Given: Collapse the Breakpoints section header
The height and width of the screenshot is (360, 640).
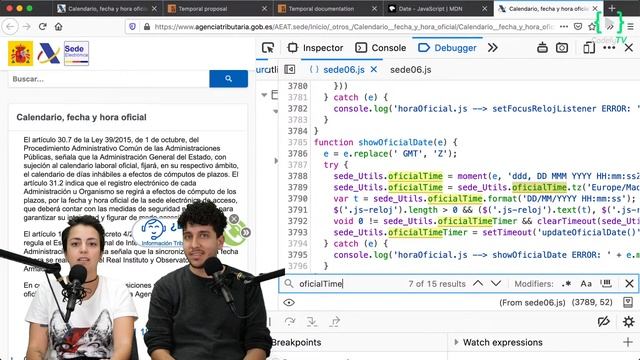Looking at the screenshot, I should pyautogui.click(x=296, y=342).
